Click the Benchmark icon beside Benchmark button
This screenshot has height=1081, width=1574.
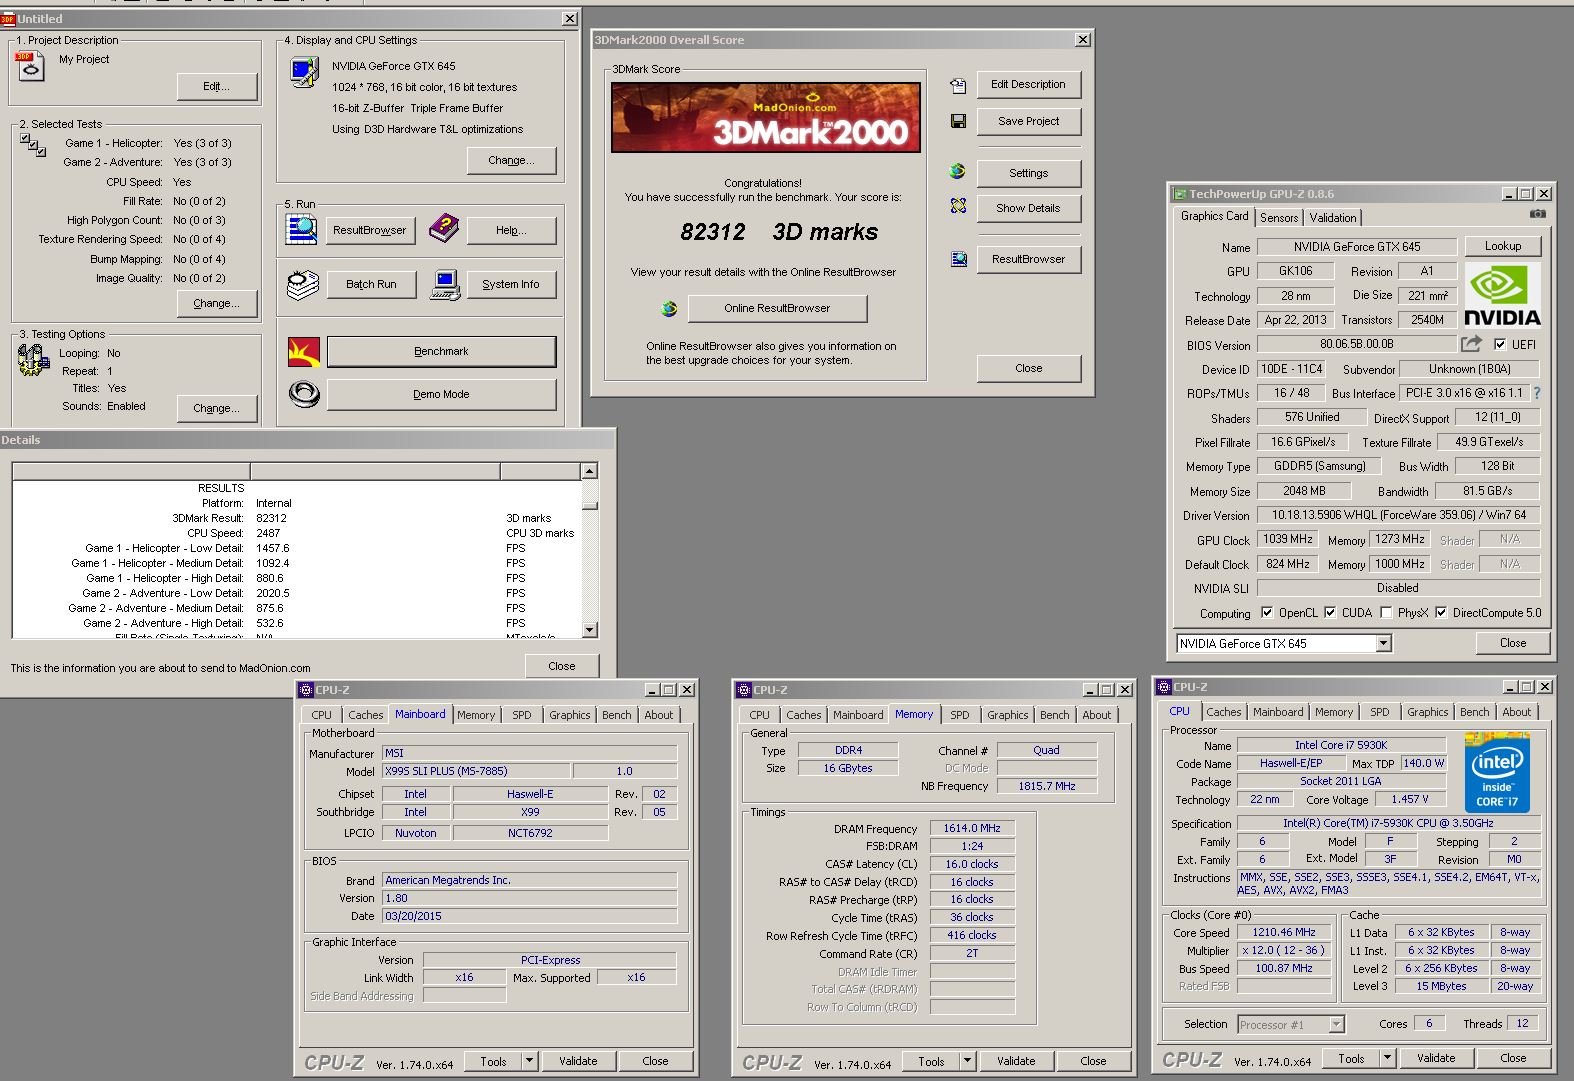pos(304,352)
